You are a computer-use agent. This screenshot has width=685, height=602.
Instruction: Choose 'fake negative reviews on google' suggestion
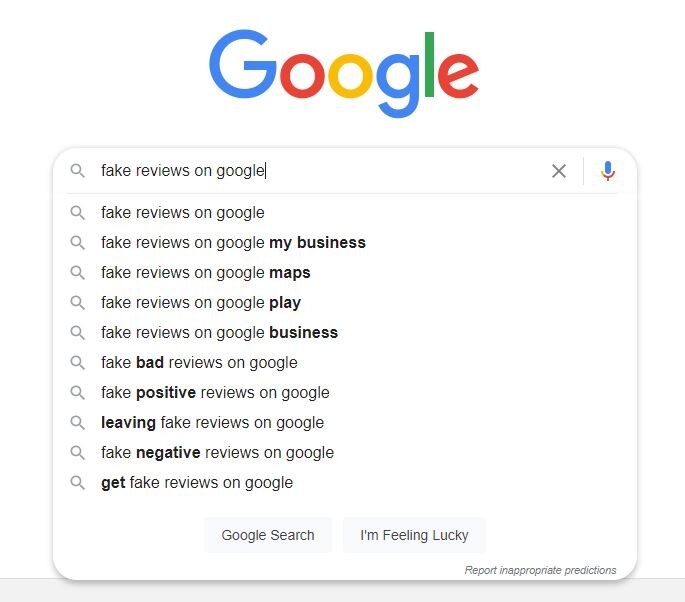point(217,452)
